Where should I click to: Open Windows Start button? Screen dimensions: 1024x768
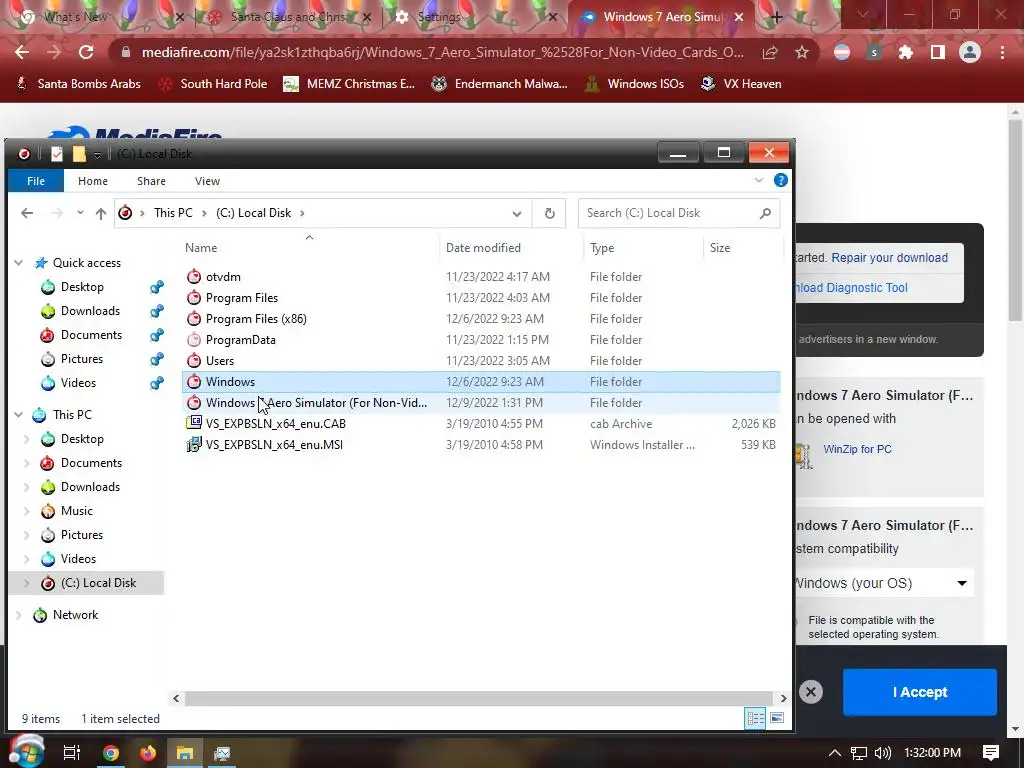pos(26,752)
